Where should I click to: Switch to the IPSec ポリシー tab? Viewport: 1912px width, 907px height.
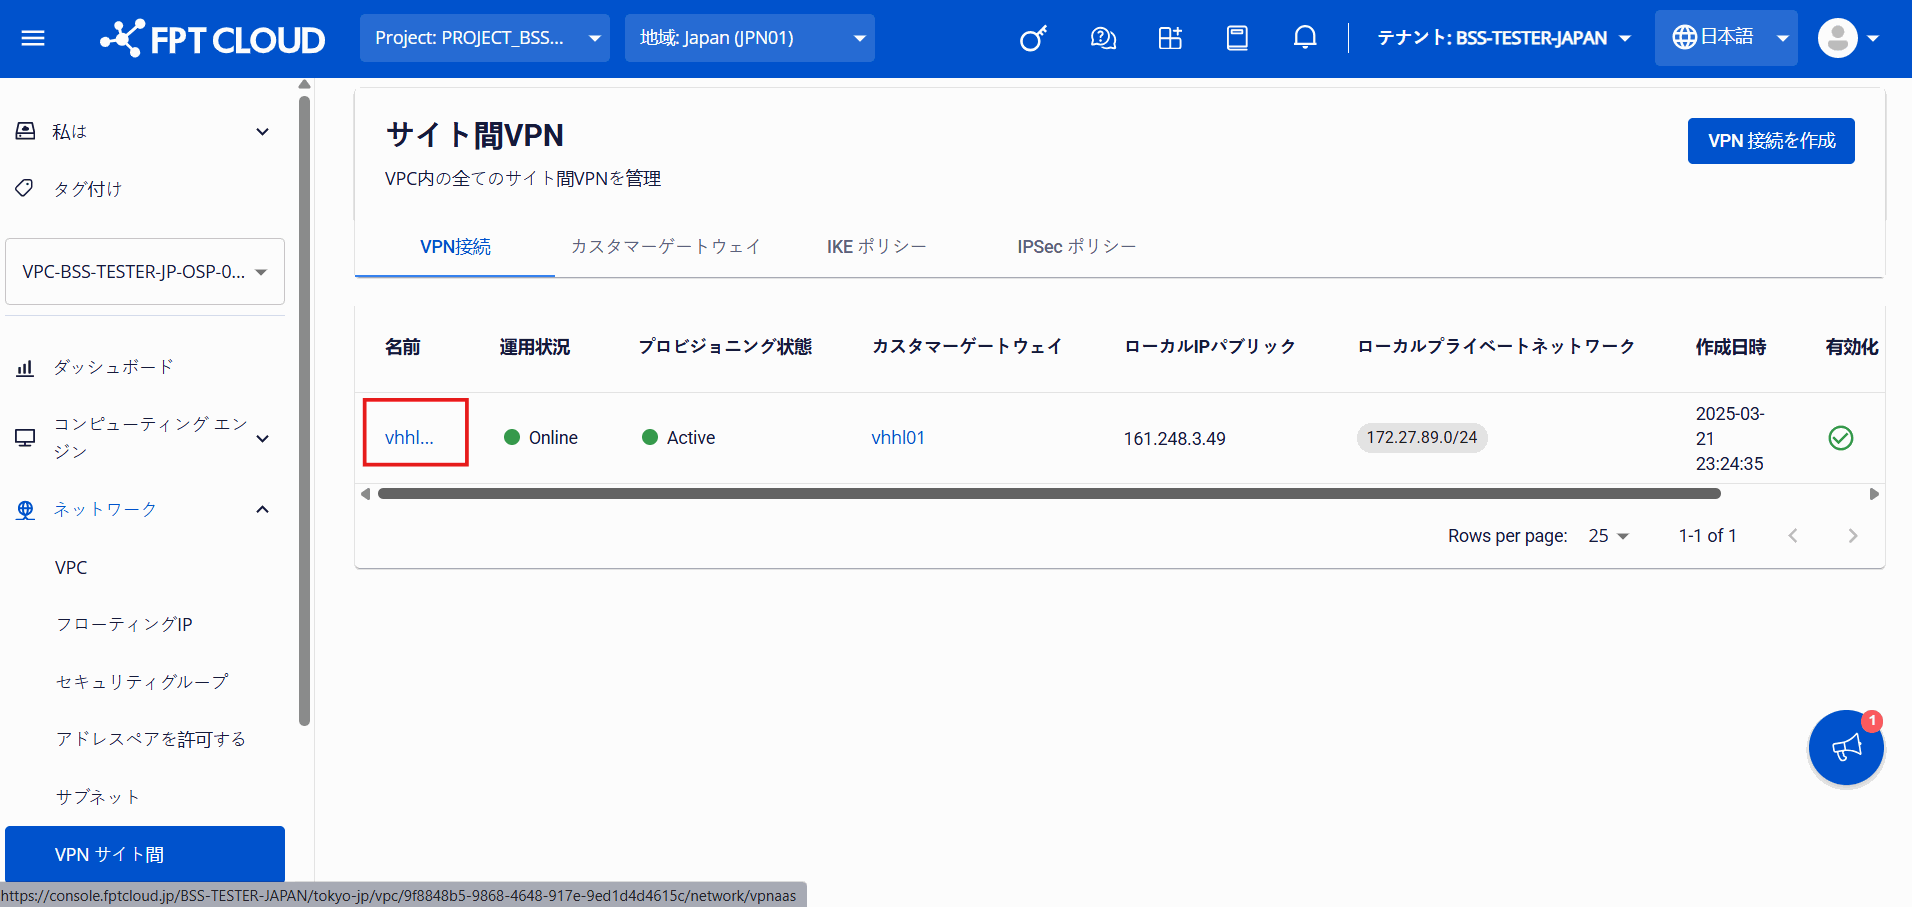(x=1077, y=247)
